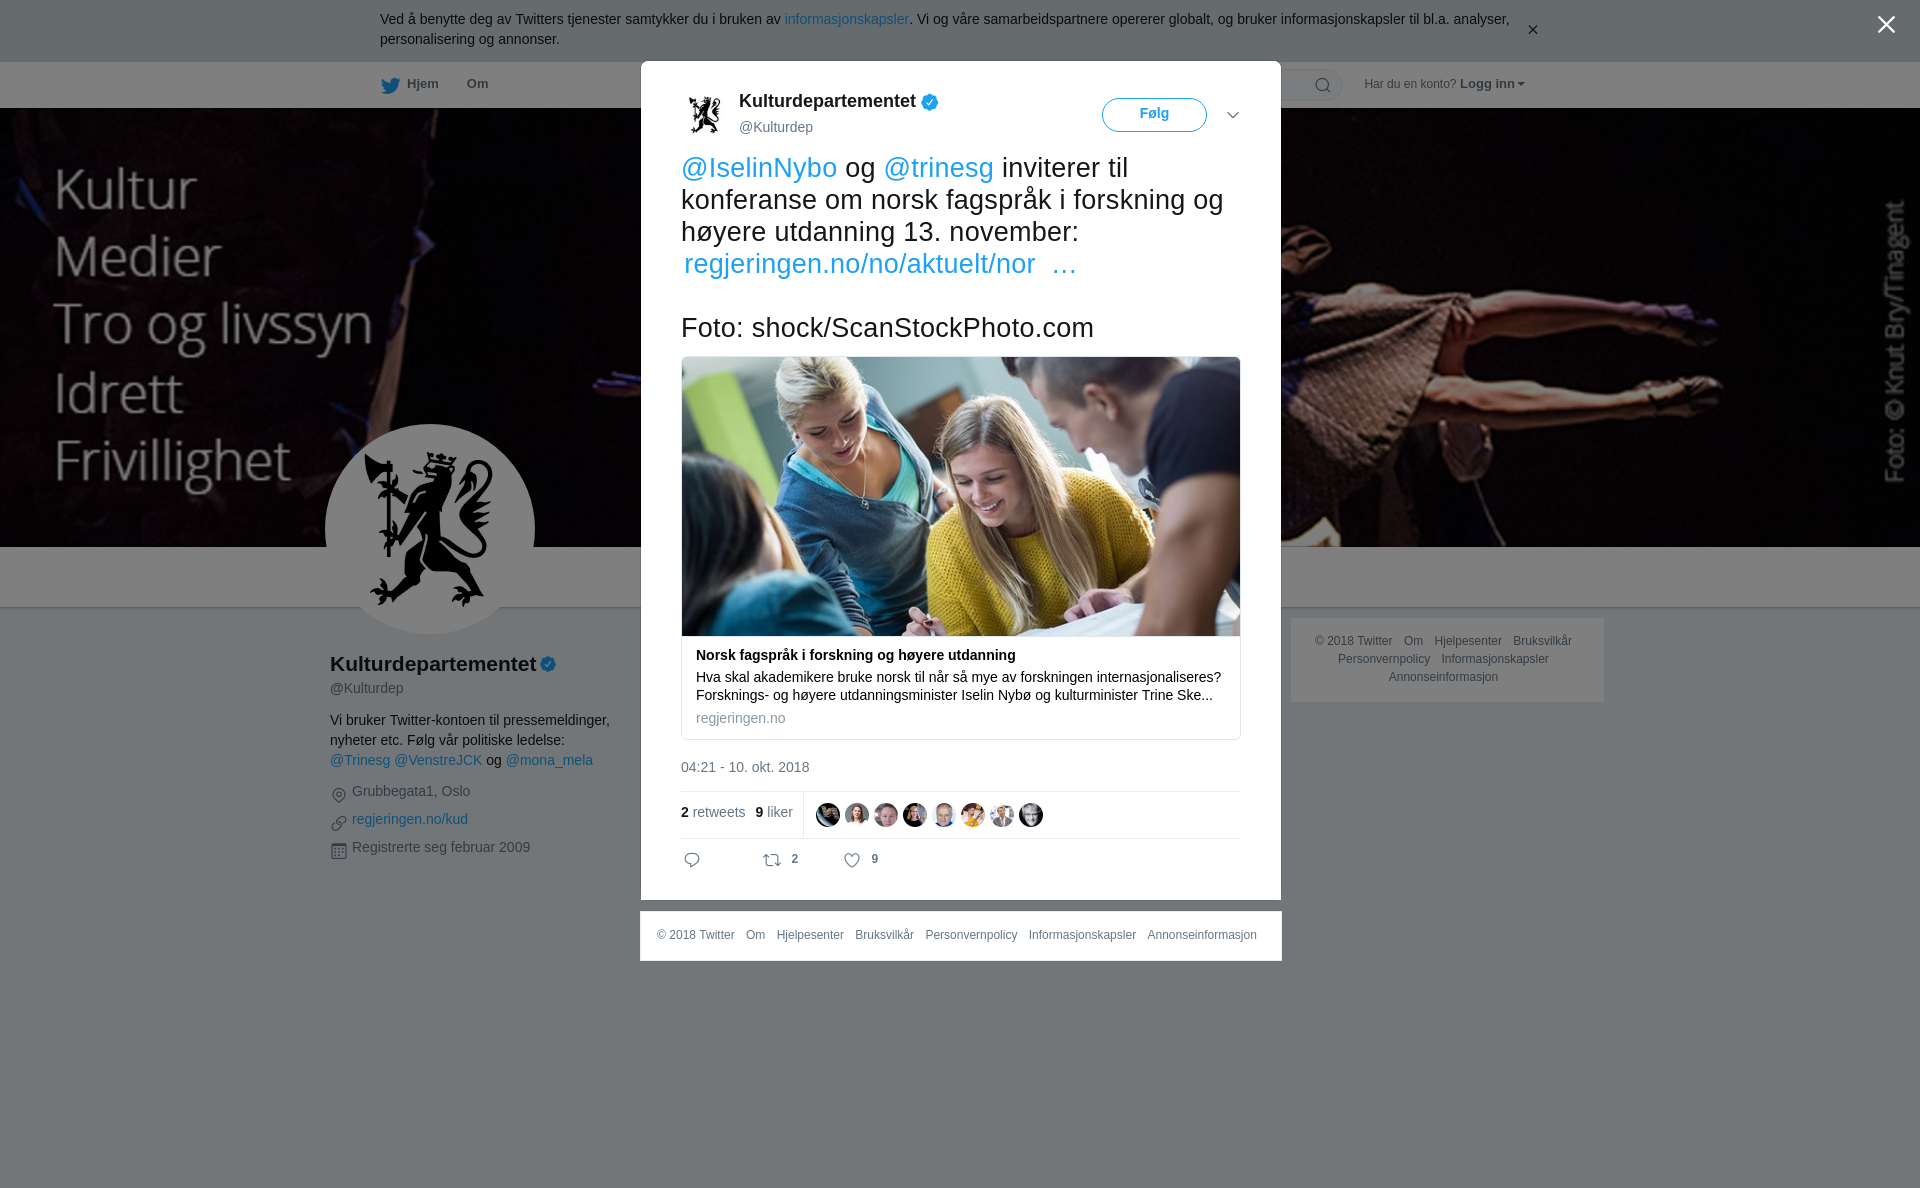This screenshot has height=1188, width=1920.
Task: View the 2 retweets list
Action: (713, 812)
